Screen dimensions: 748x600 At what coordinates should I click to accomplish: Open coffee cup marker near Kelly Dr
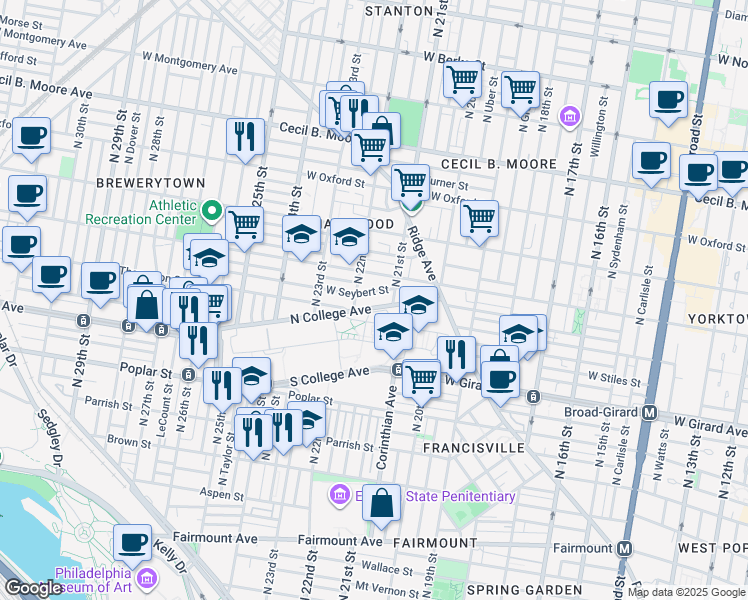click(x=132, y=542)
